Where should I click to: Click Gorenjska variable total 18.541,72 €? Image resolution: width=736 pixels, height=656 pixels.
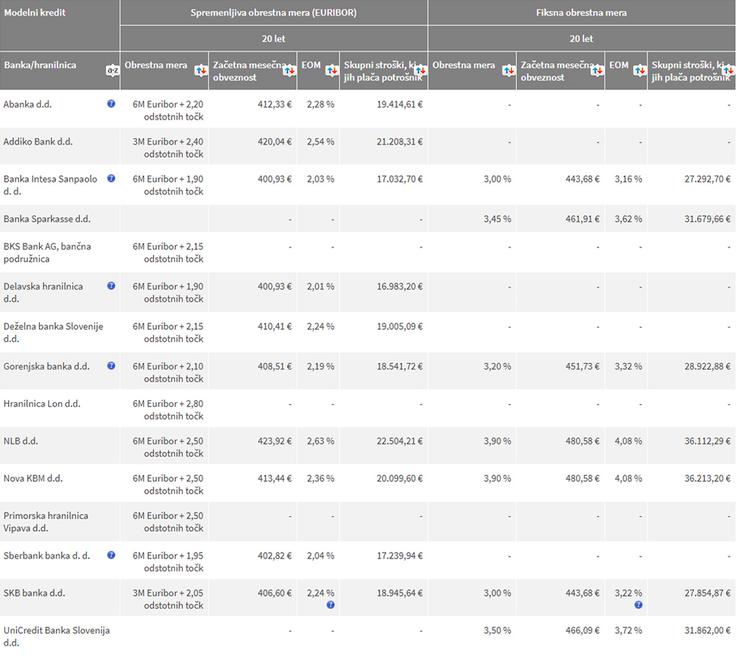[399, 366]
